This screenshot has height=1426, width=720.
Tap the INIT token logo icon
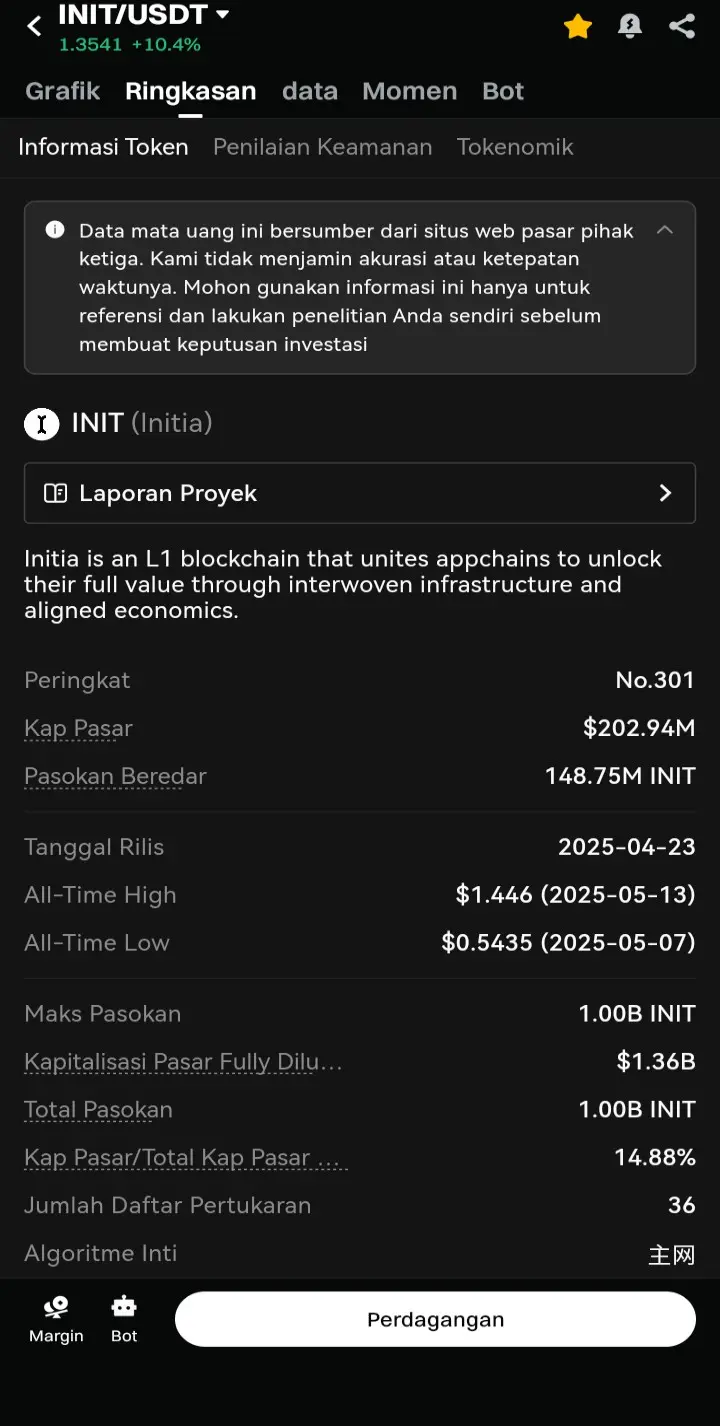[41, 424]
